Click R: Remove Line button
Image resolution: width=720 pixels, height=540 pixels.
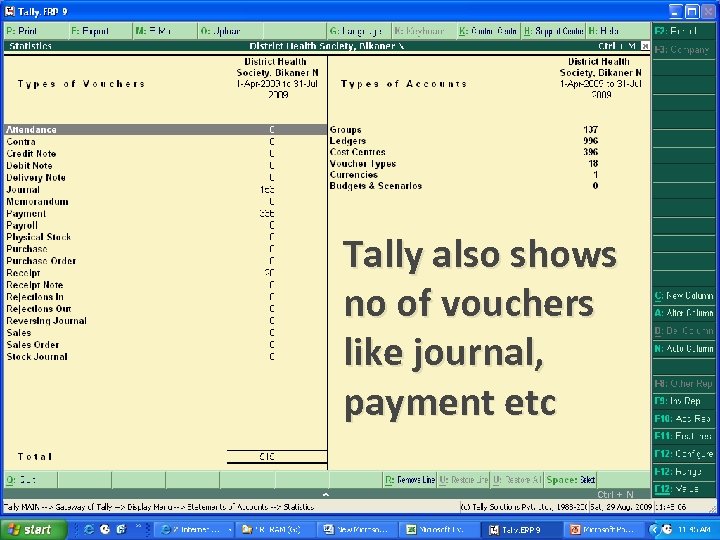click(410, 480)
